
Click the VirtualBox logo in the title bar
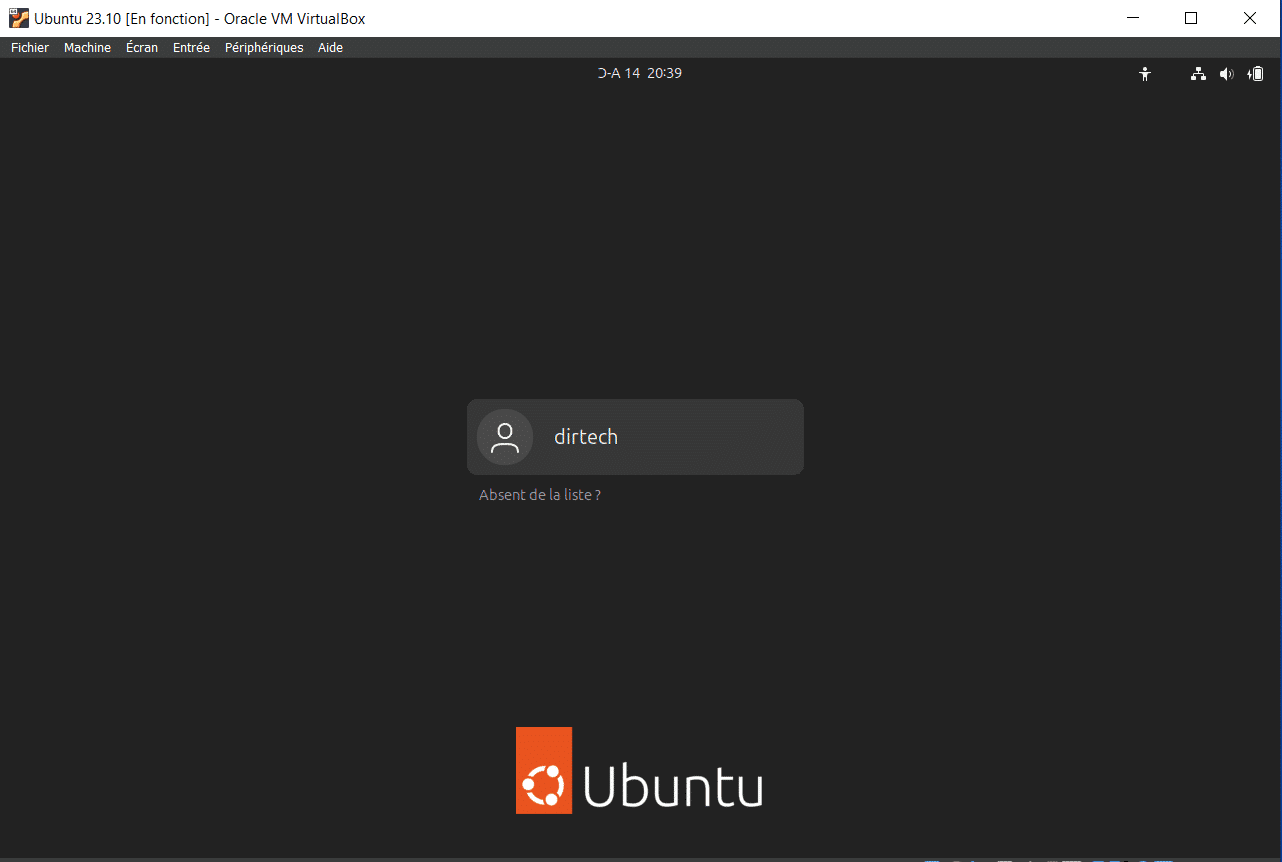pos(18,18)
